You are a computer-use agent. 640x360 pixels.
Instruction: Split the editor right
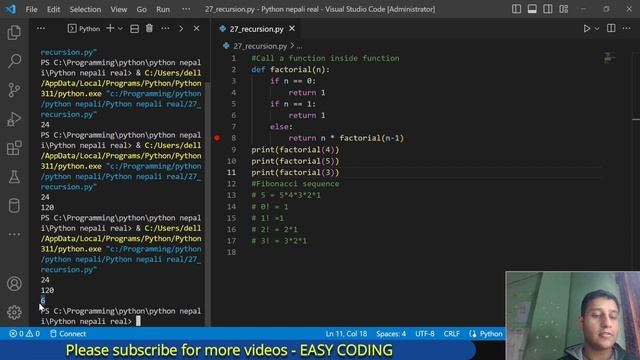point(611,28)
